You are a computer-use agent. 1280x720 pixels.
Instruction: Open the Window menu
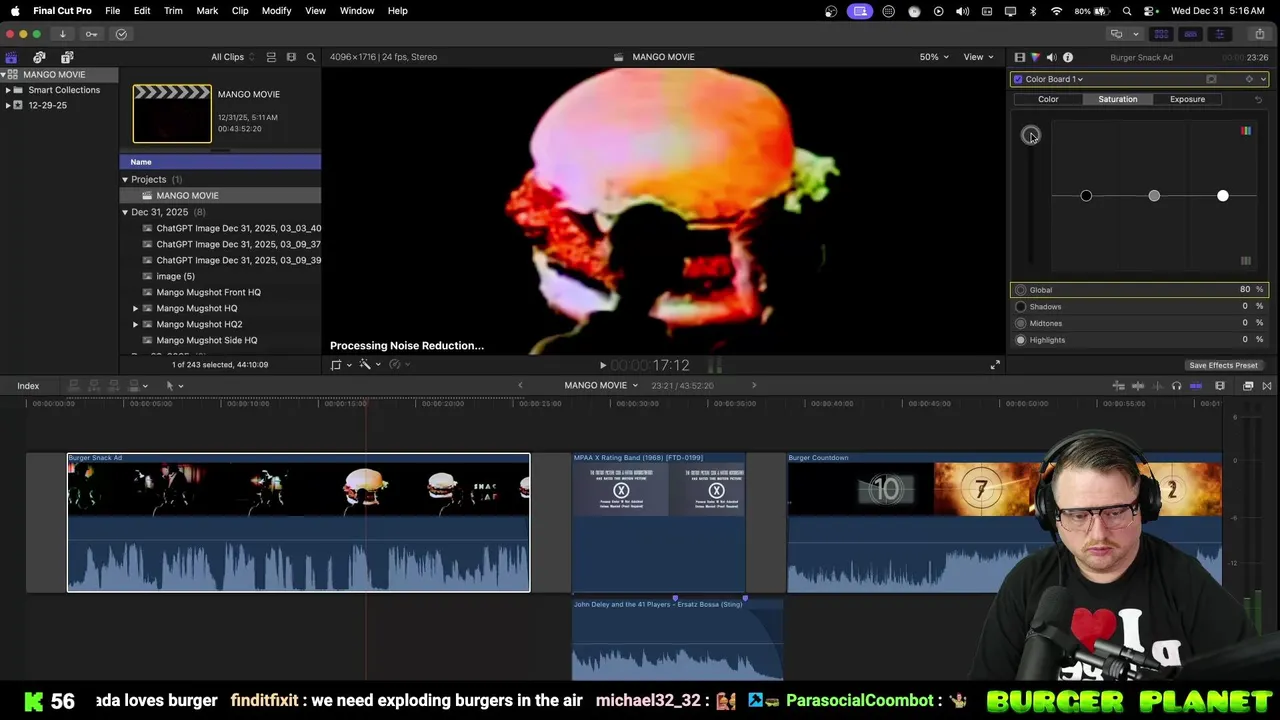coord(357,11)
